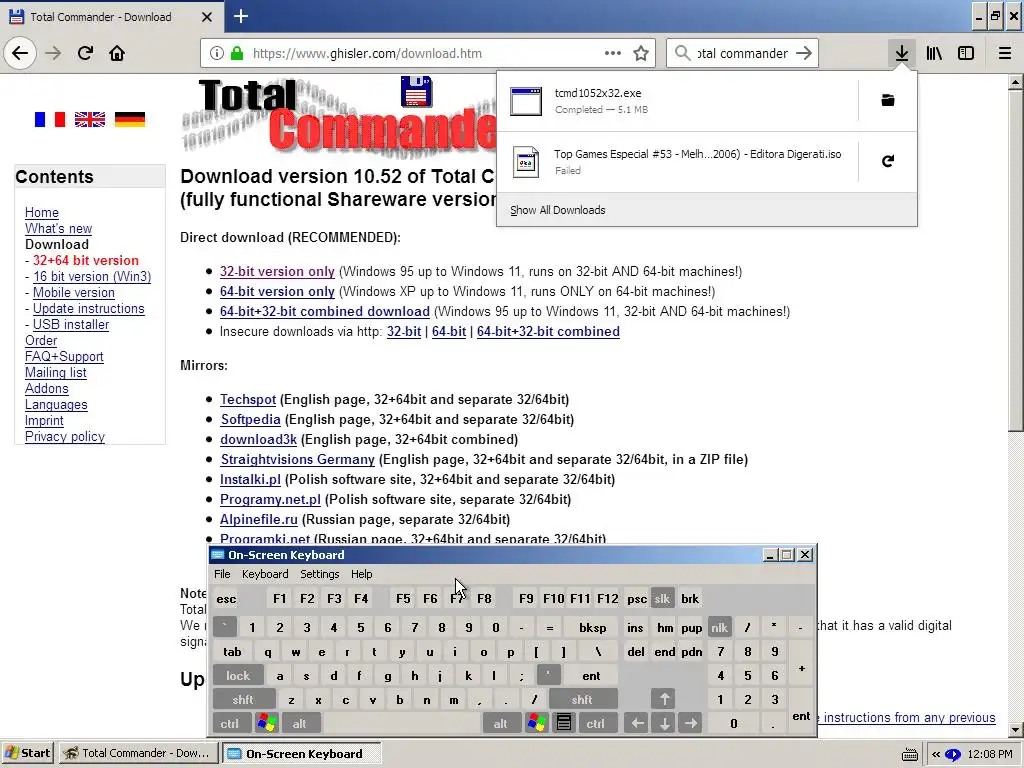Open the Help menu of On-Screen Keyboard
The image size is (1024, 768).
click(x=361, y=574)
